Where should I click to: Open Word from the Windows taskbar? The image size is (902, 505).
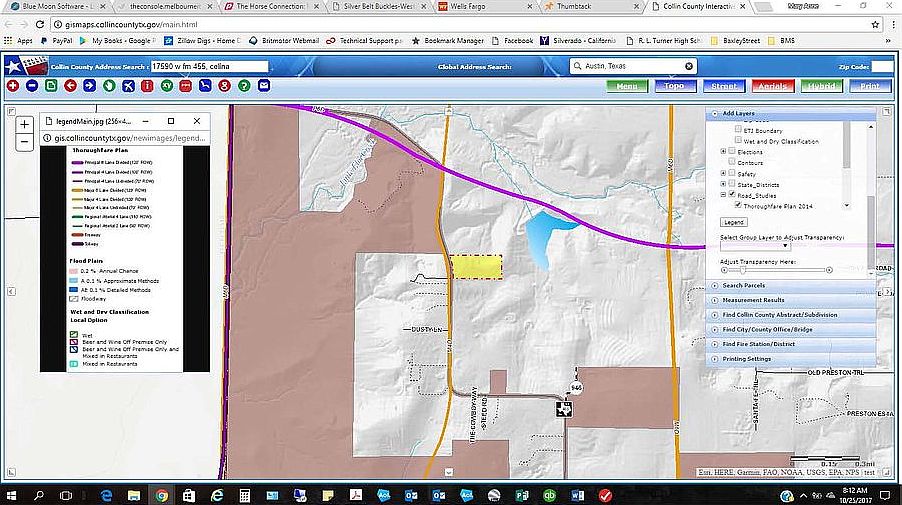[x=578, y=495]
